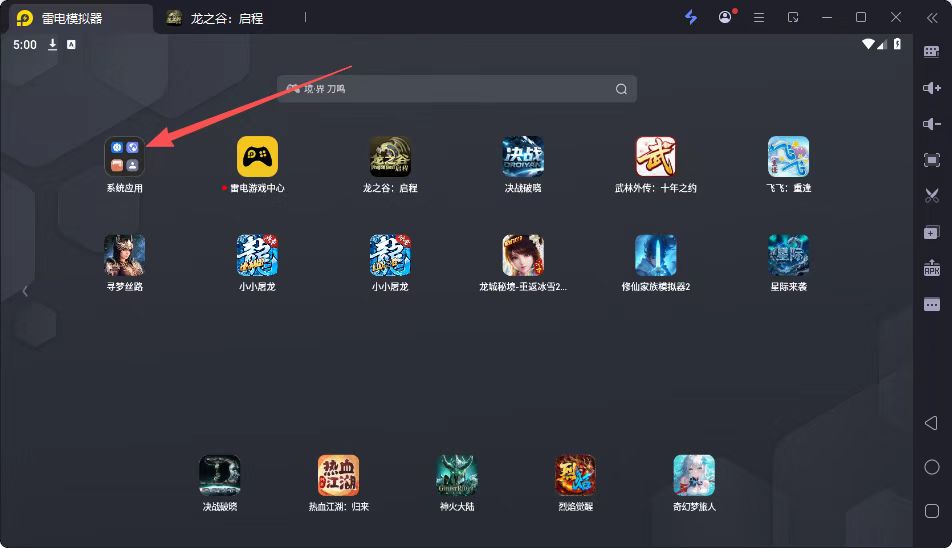Click the download indicator in the status bar
Viewport: 952px width, 548px height.
[53, 44]
